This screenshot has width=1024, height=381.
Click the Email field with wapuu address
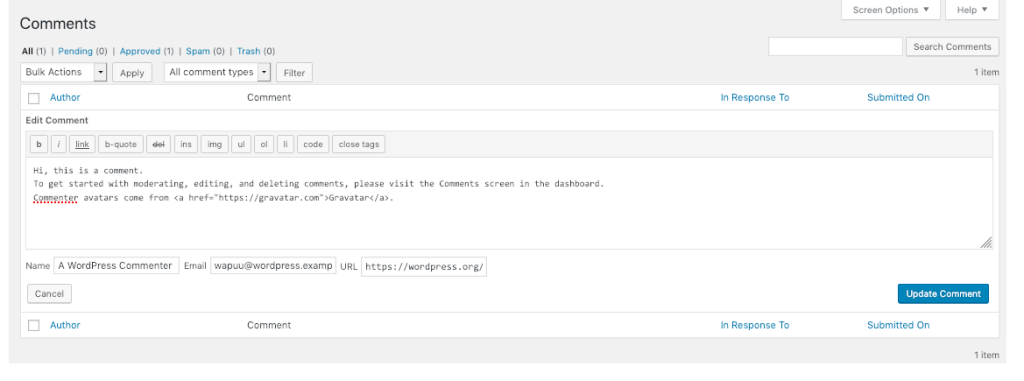point(273,265)
